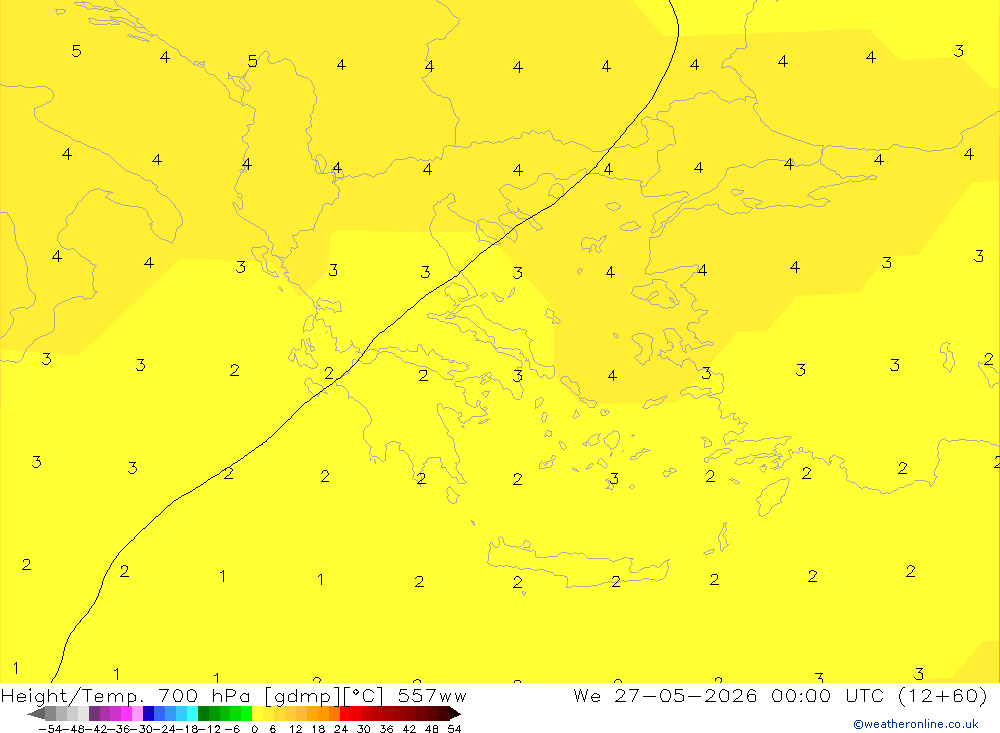Select the dark blue swatch in the color scale
The width and height of the screenshot is (1000, 733).
click(148, 713)
